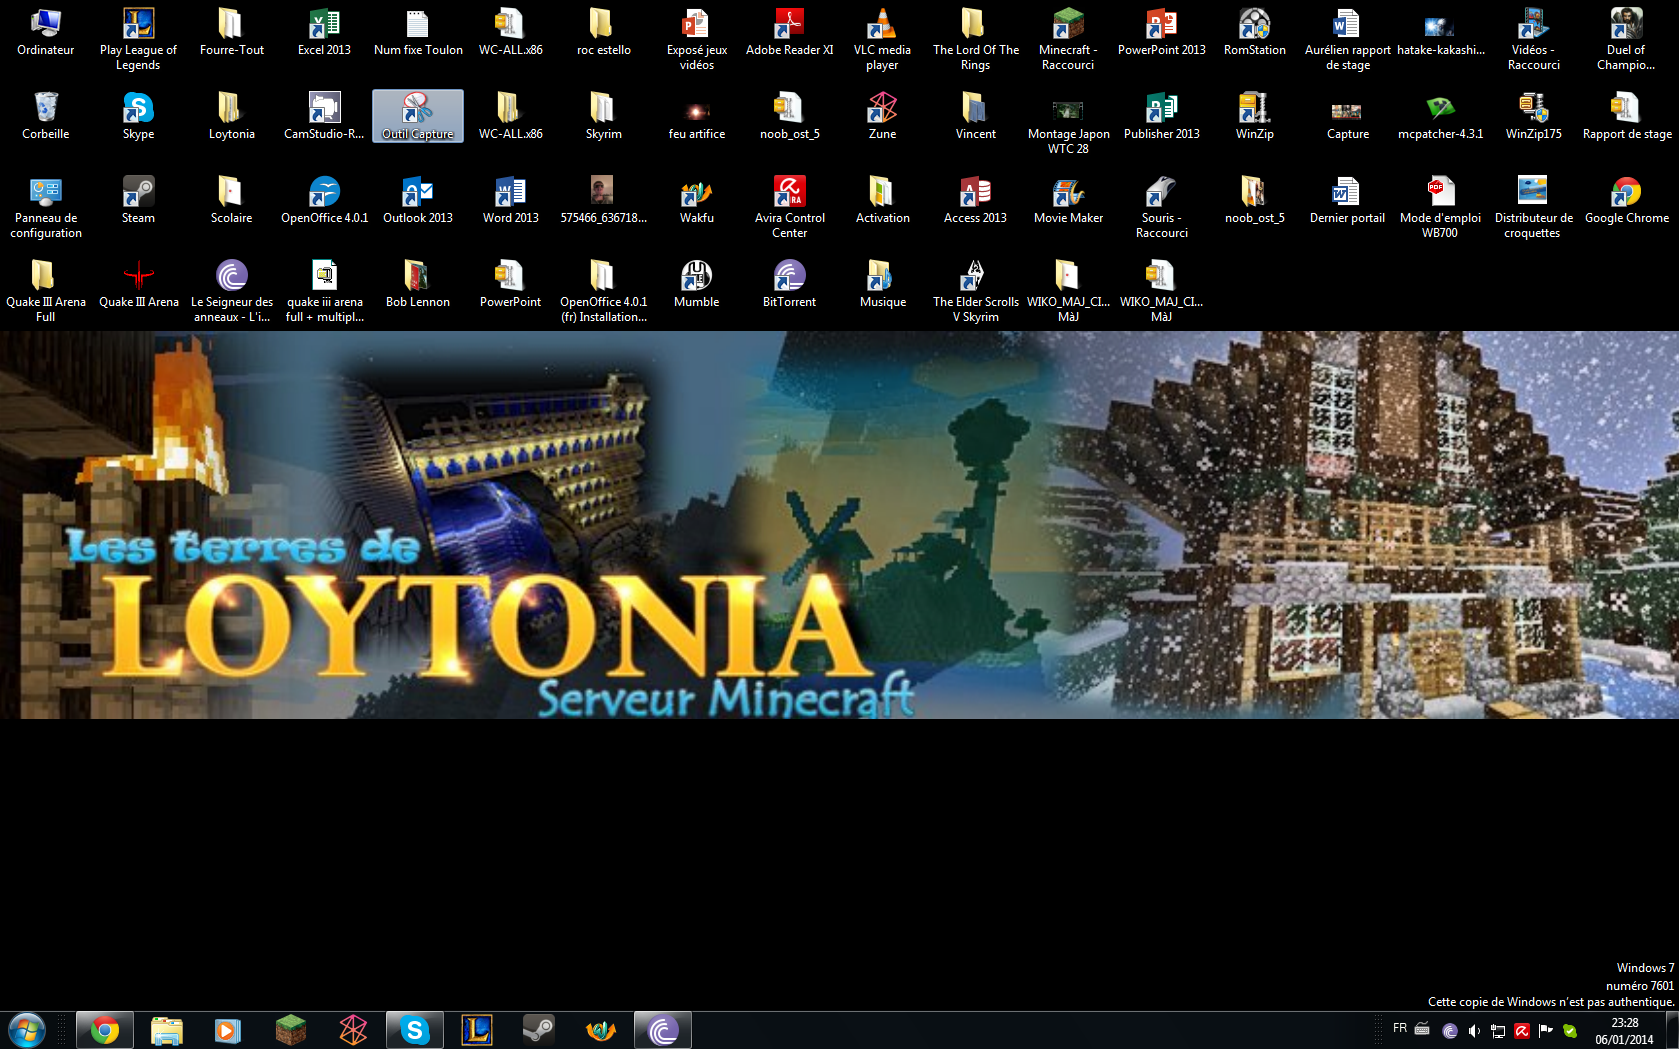Open Bob Lennon folder
The image size is (1679, 1049).
point(417,284)
